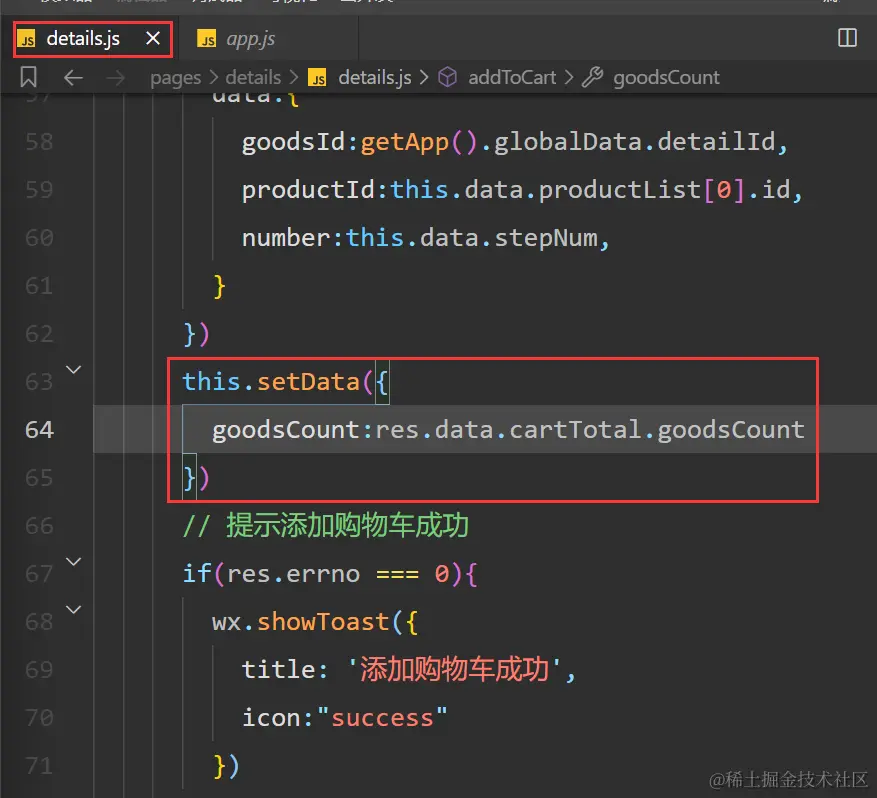Click the title string '添加购物车成功'
This screenshot has height=798, width=877.
pos(454,669)
